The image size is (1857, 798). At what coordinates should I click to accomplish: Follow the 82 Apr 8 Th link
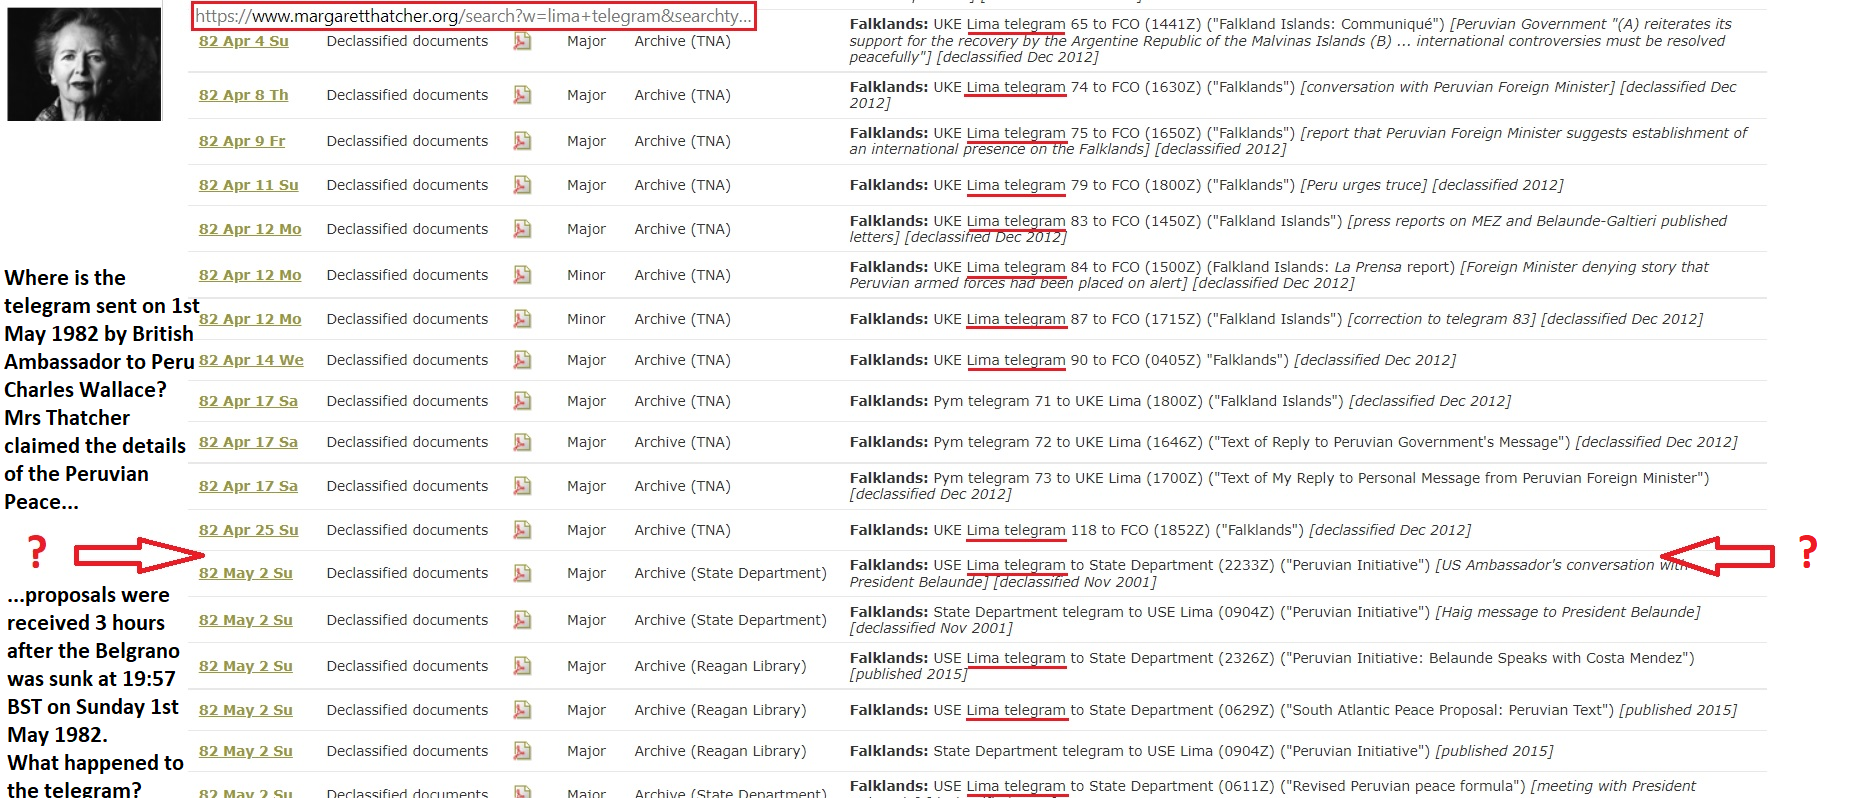[243, 95]
